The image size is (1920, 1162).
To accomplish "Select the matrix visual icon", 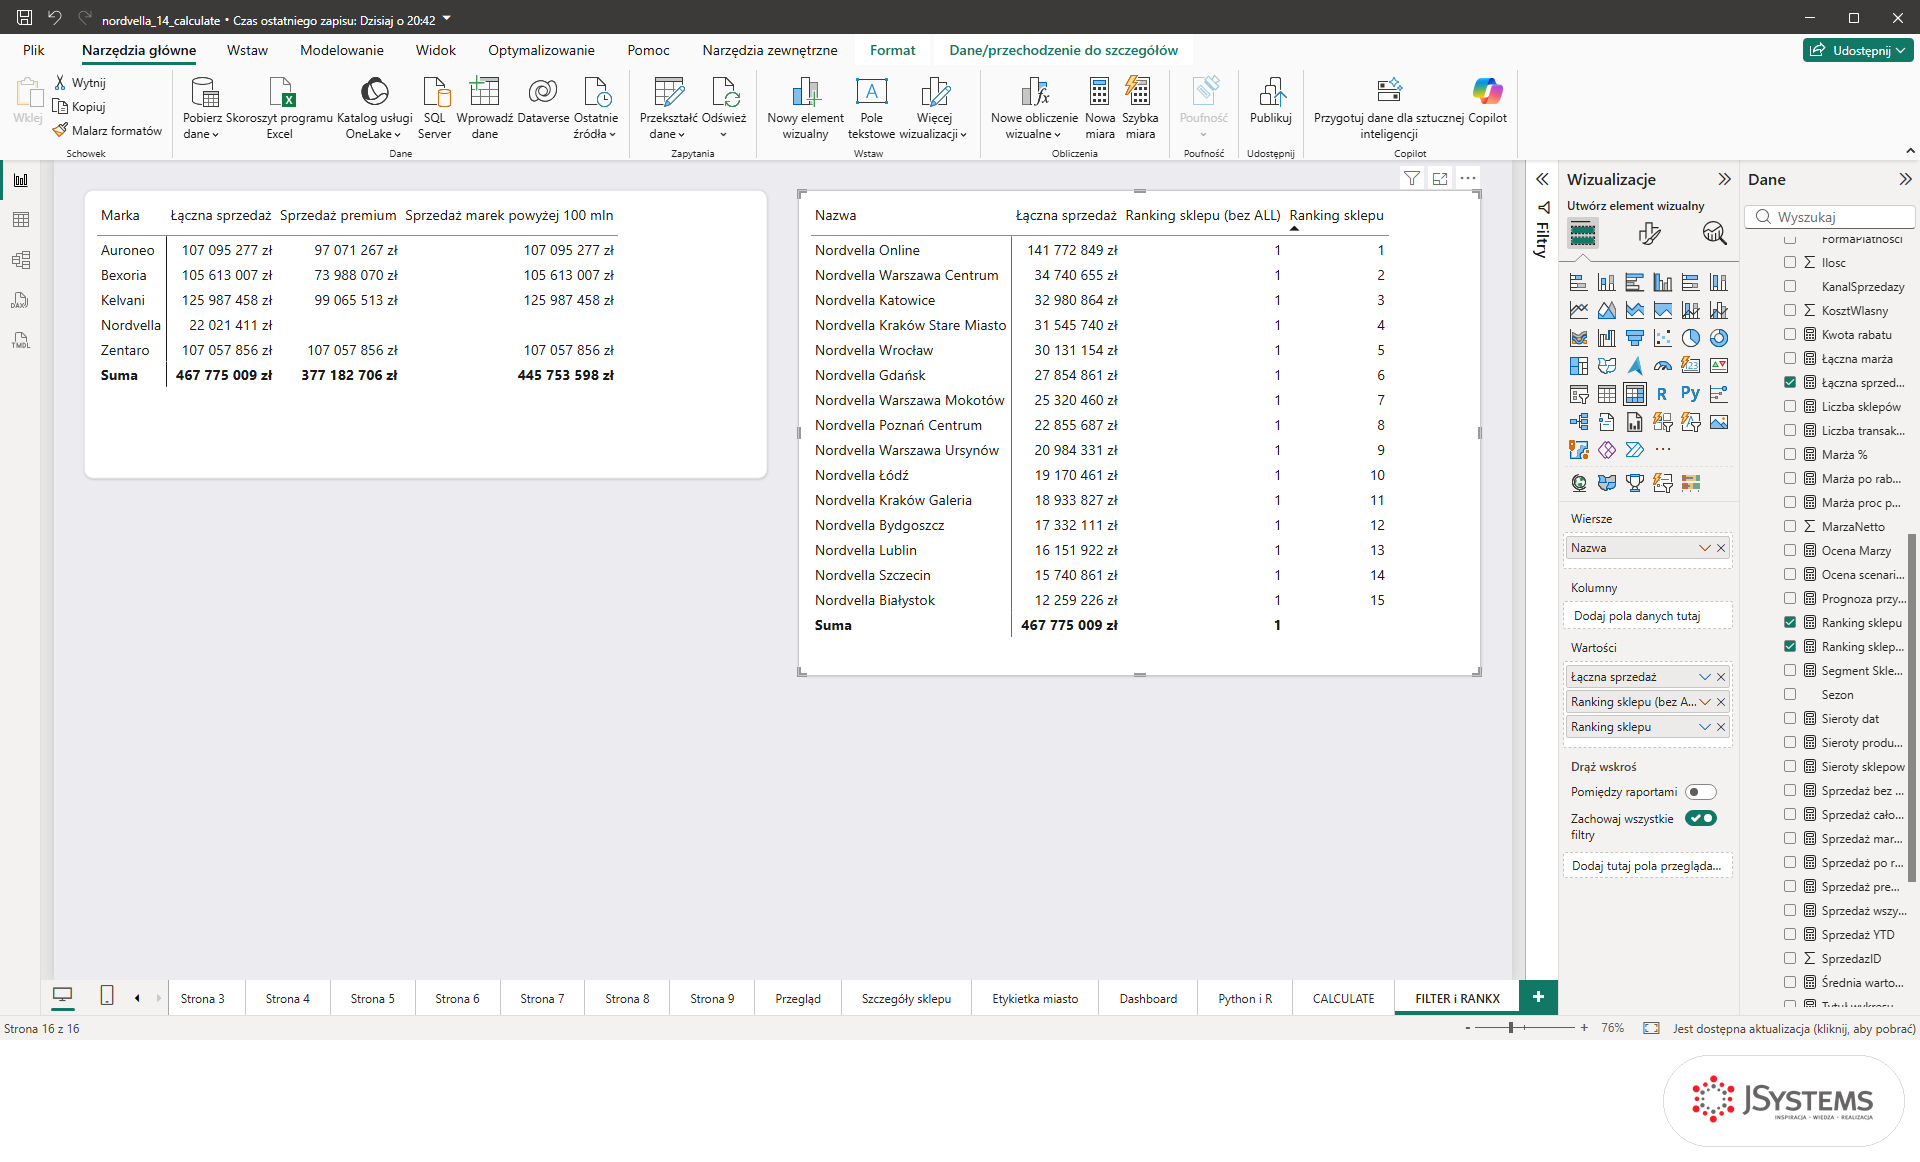I will 1634,394.
